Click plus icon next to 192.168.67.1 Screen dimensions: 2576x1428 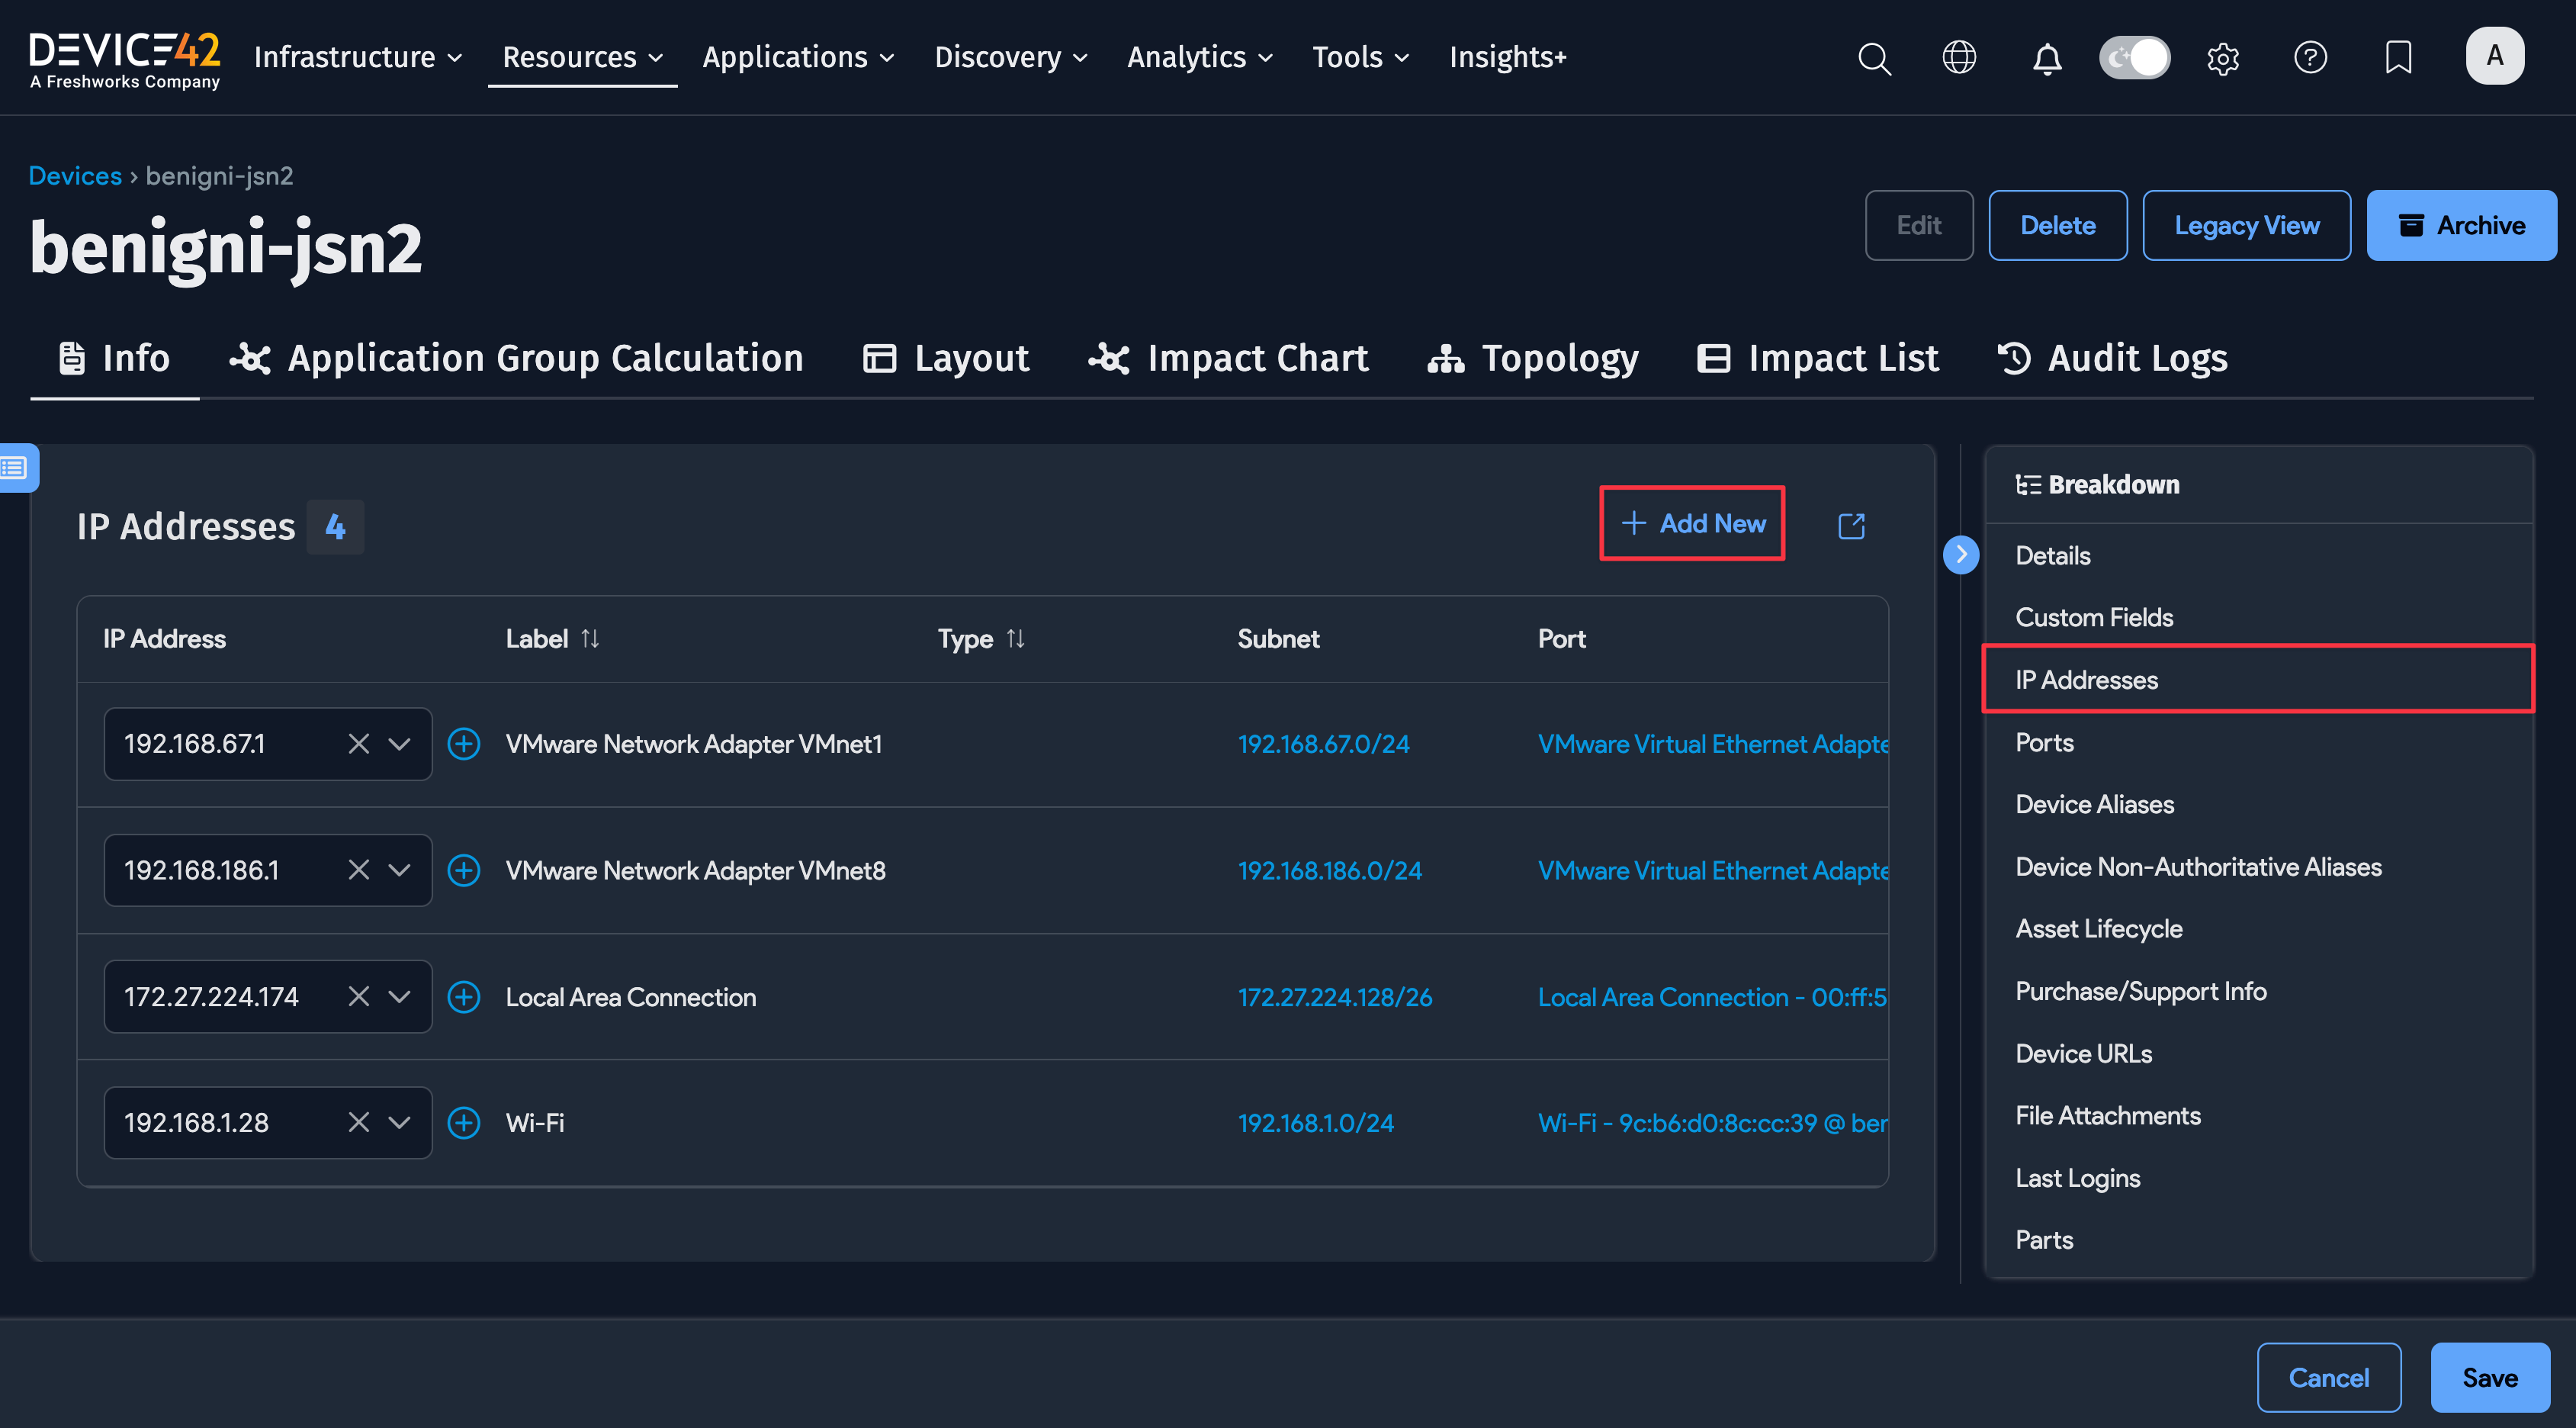pyautogui.click(x=463, y=744)
